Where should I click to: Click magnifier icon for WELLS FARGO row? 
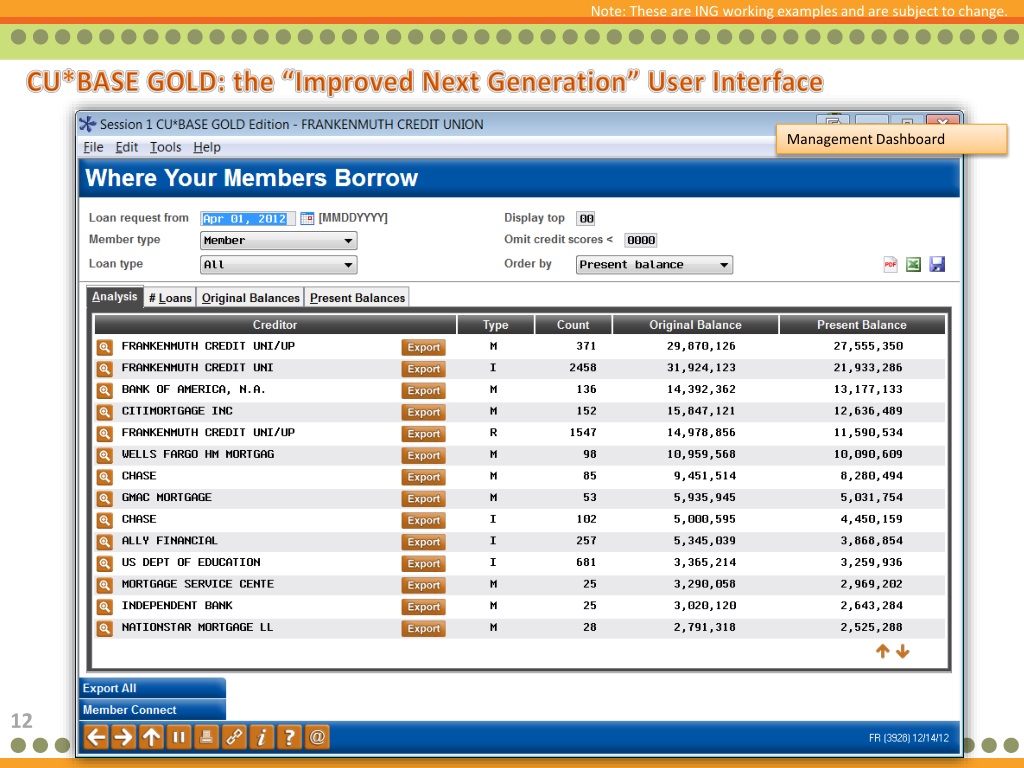coord(104,455)
